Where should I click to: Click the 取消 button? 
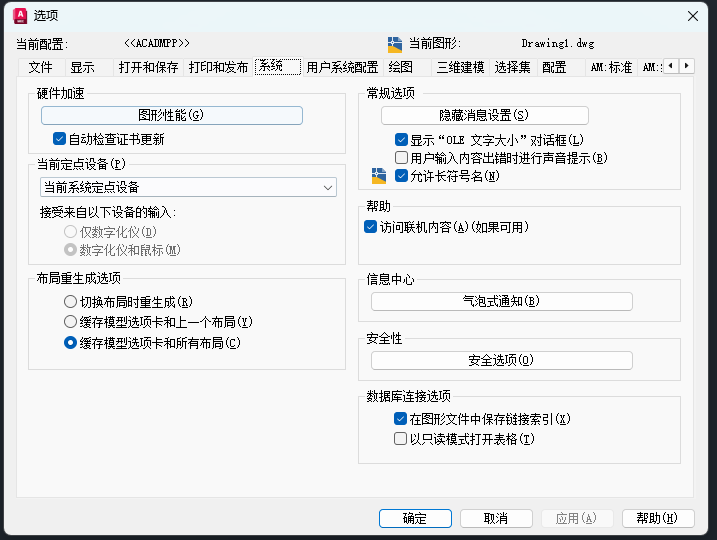pyautogui.click(x=496, y=518)
